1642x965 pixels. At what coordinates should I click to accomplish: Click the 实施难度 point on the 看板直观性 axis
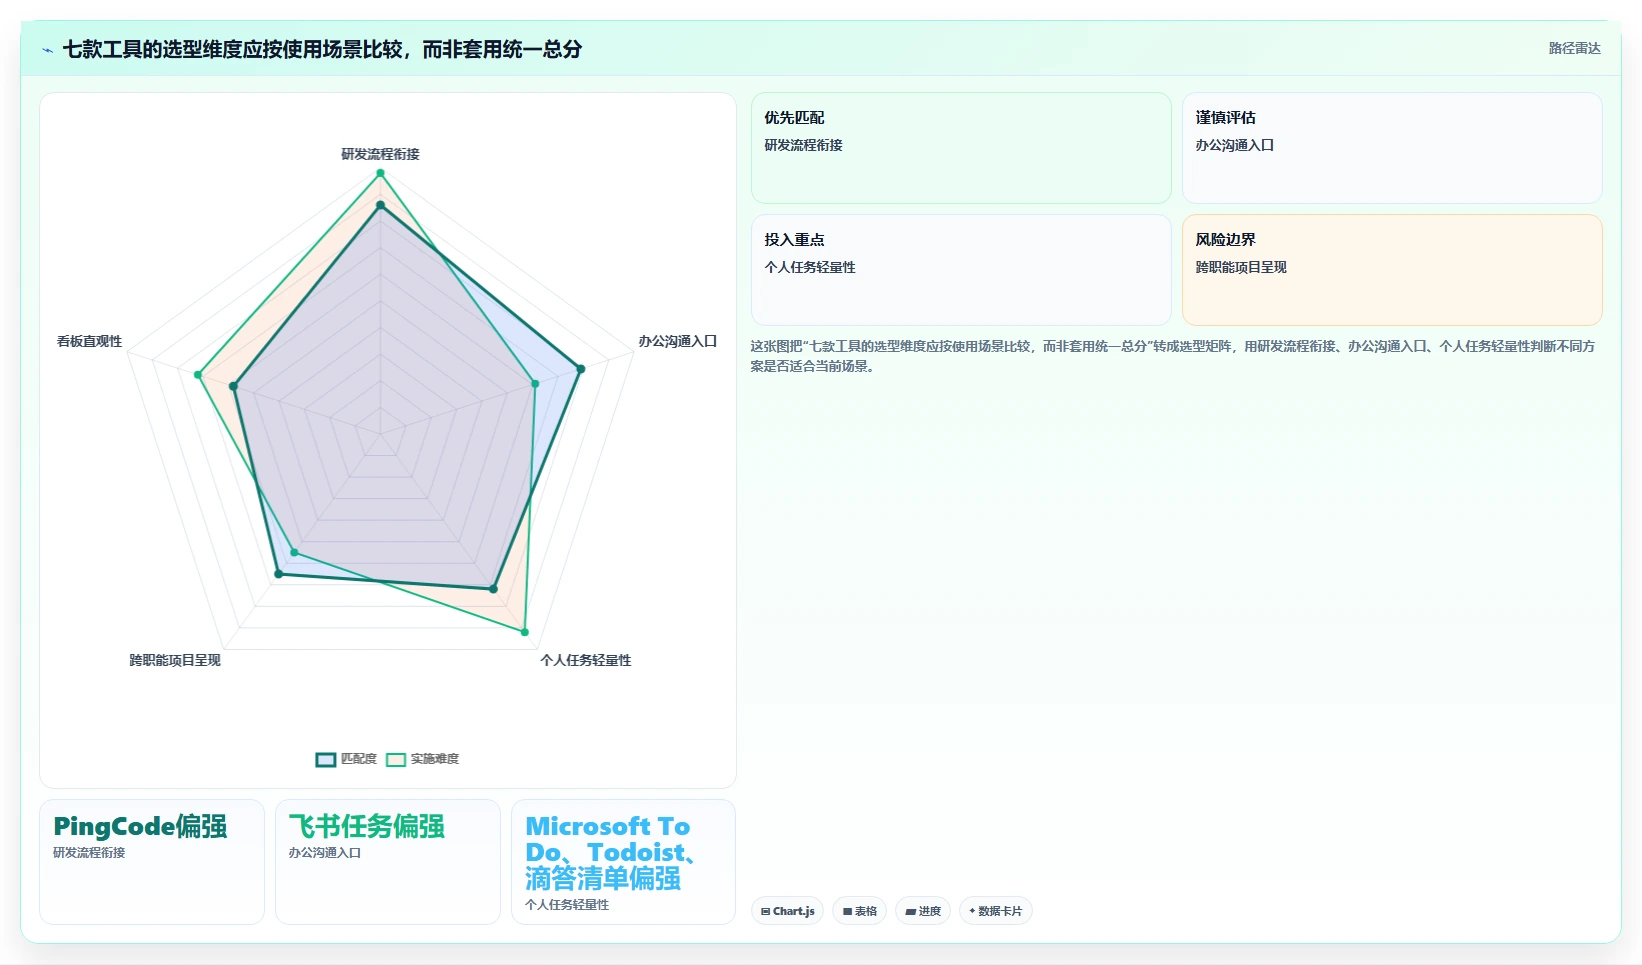pos(198,375)
